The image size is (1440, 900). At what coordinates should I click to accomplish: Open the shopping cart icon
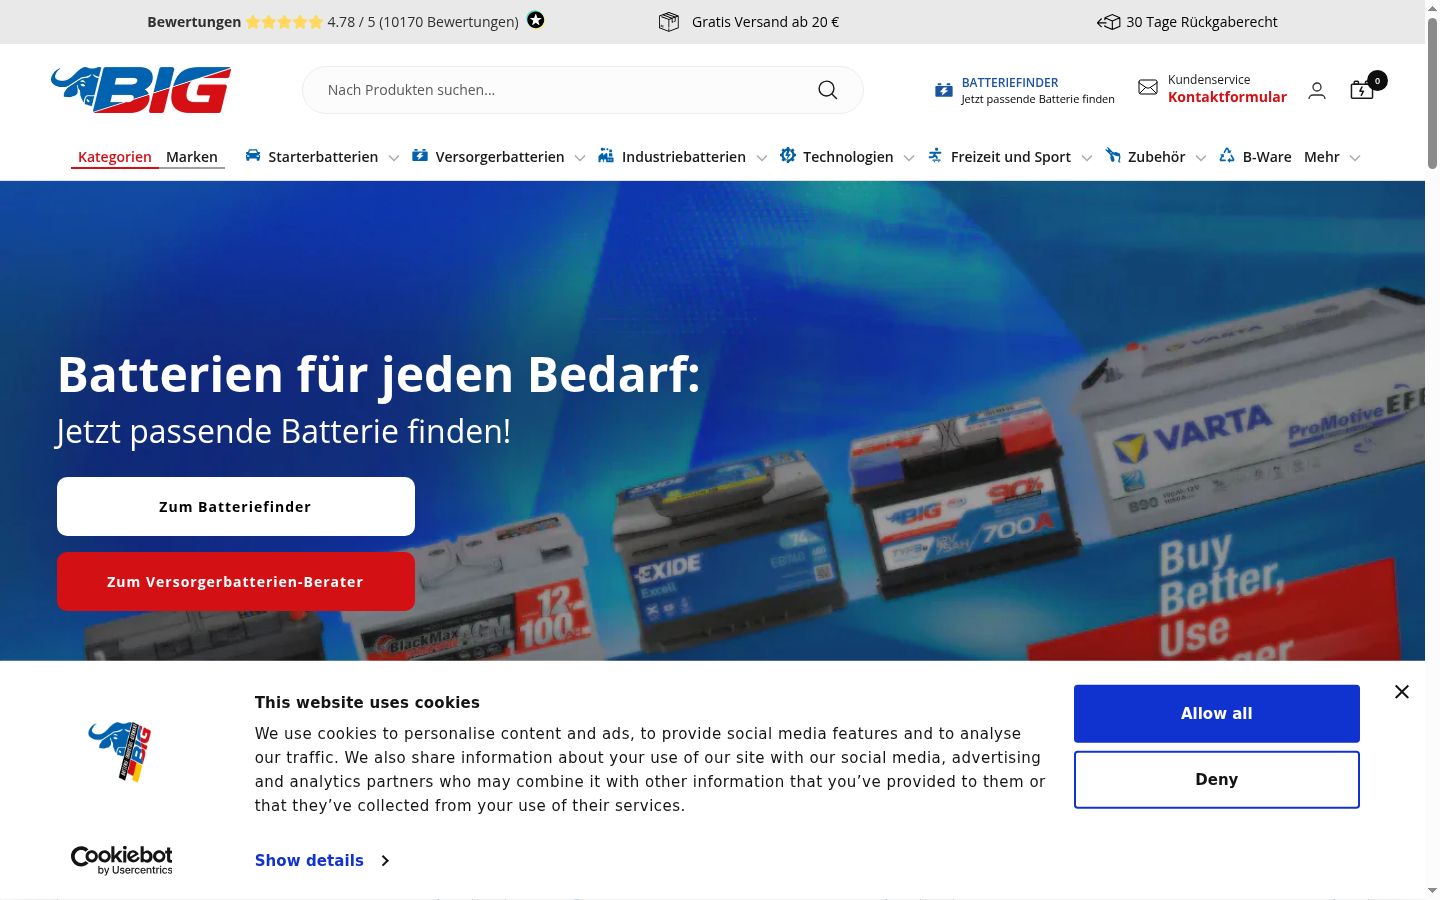pyautogui.click(x=1362, y=90)
